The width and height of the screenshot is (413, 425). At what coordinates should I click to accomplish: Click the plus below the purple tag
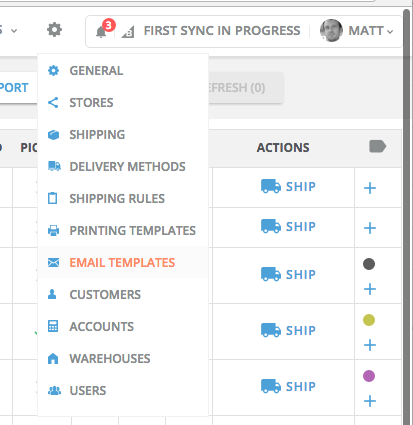click(x=370, y=401)
